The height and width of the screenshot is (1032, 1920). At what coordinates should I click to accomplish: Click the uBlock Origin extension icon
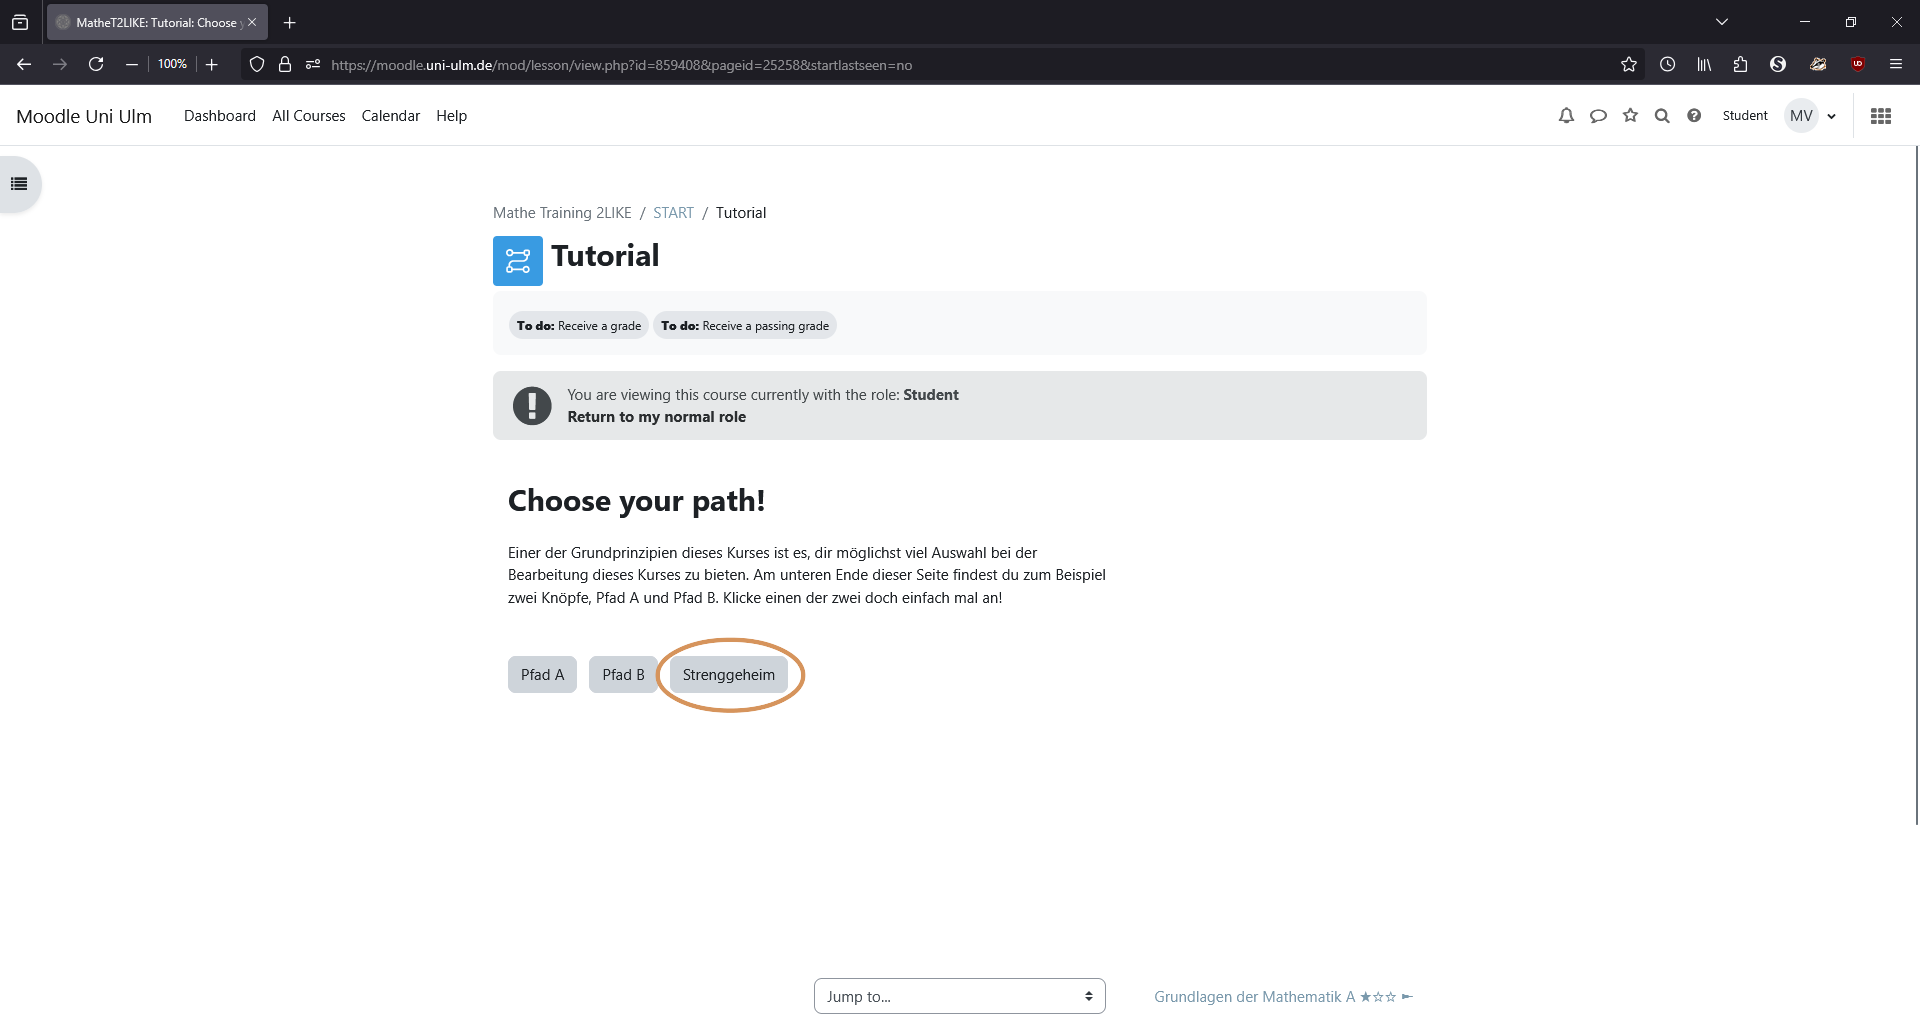coord(1858,64)
